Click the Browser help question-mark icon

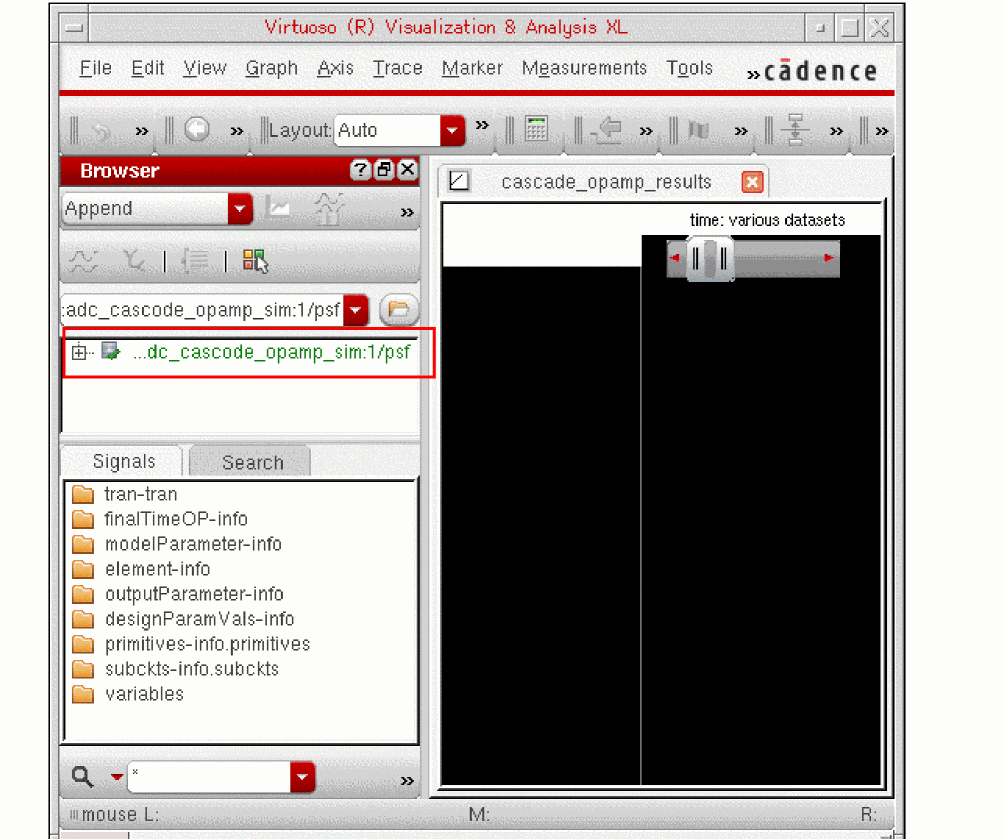(x=360, y=170)
